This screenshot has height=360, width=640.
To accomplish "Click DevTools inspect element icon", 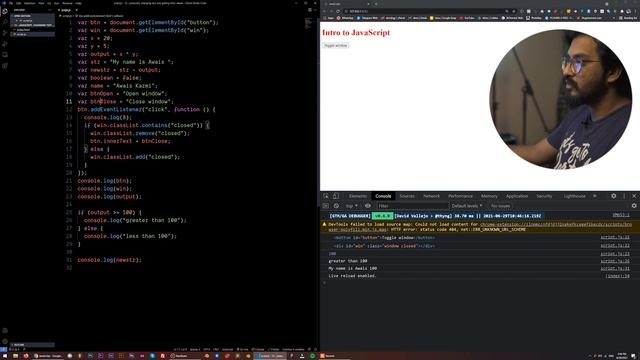I will 326,196.
